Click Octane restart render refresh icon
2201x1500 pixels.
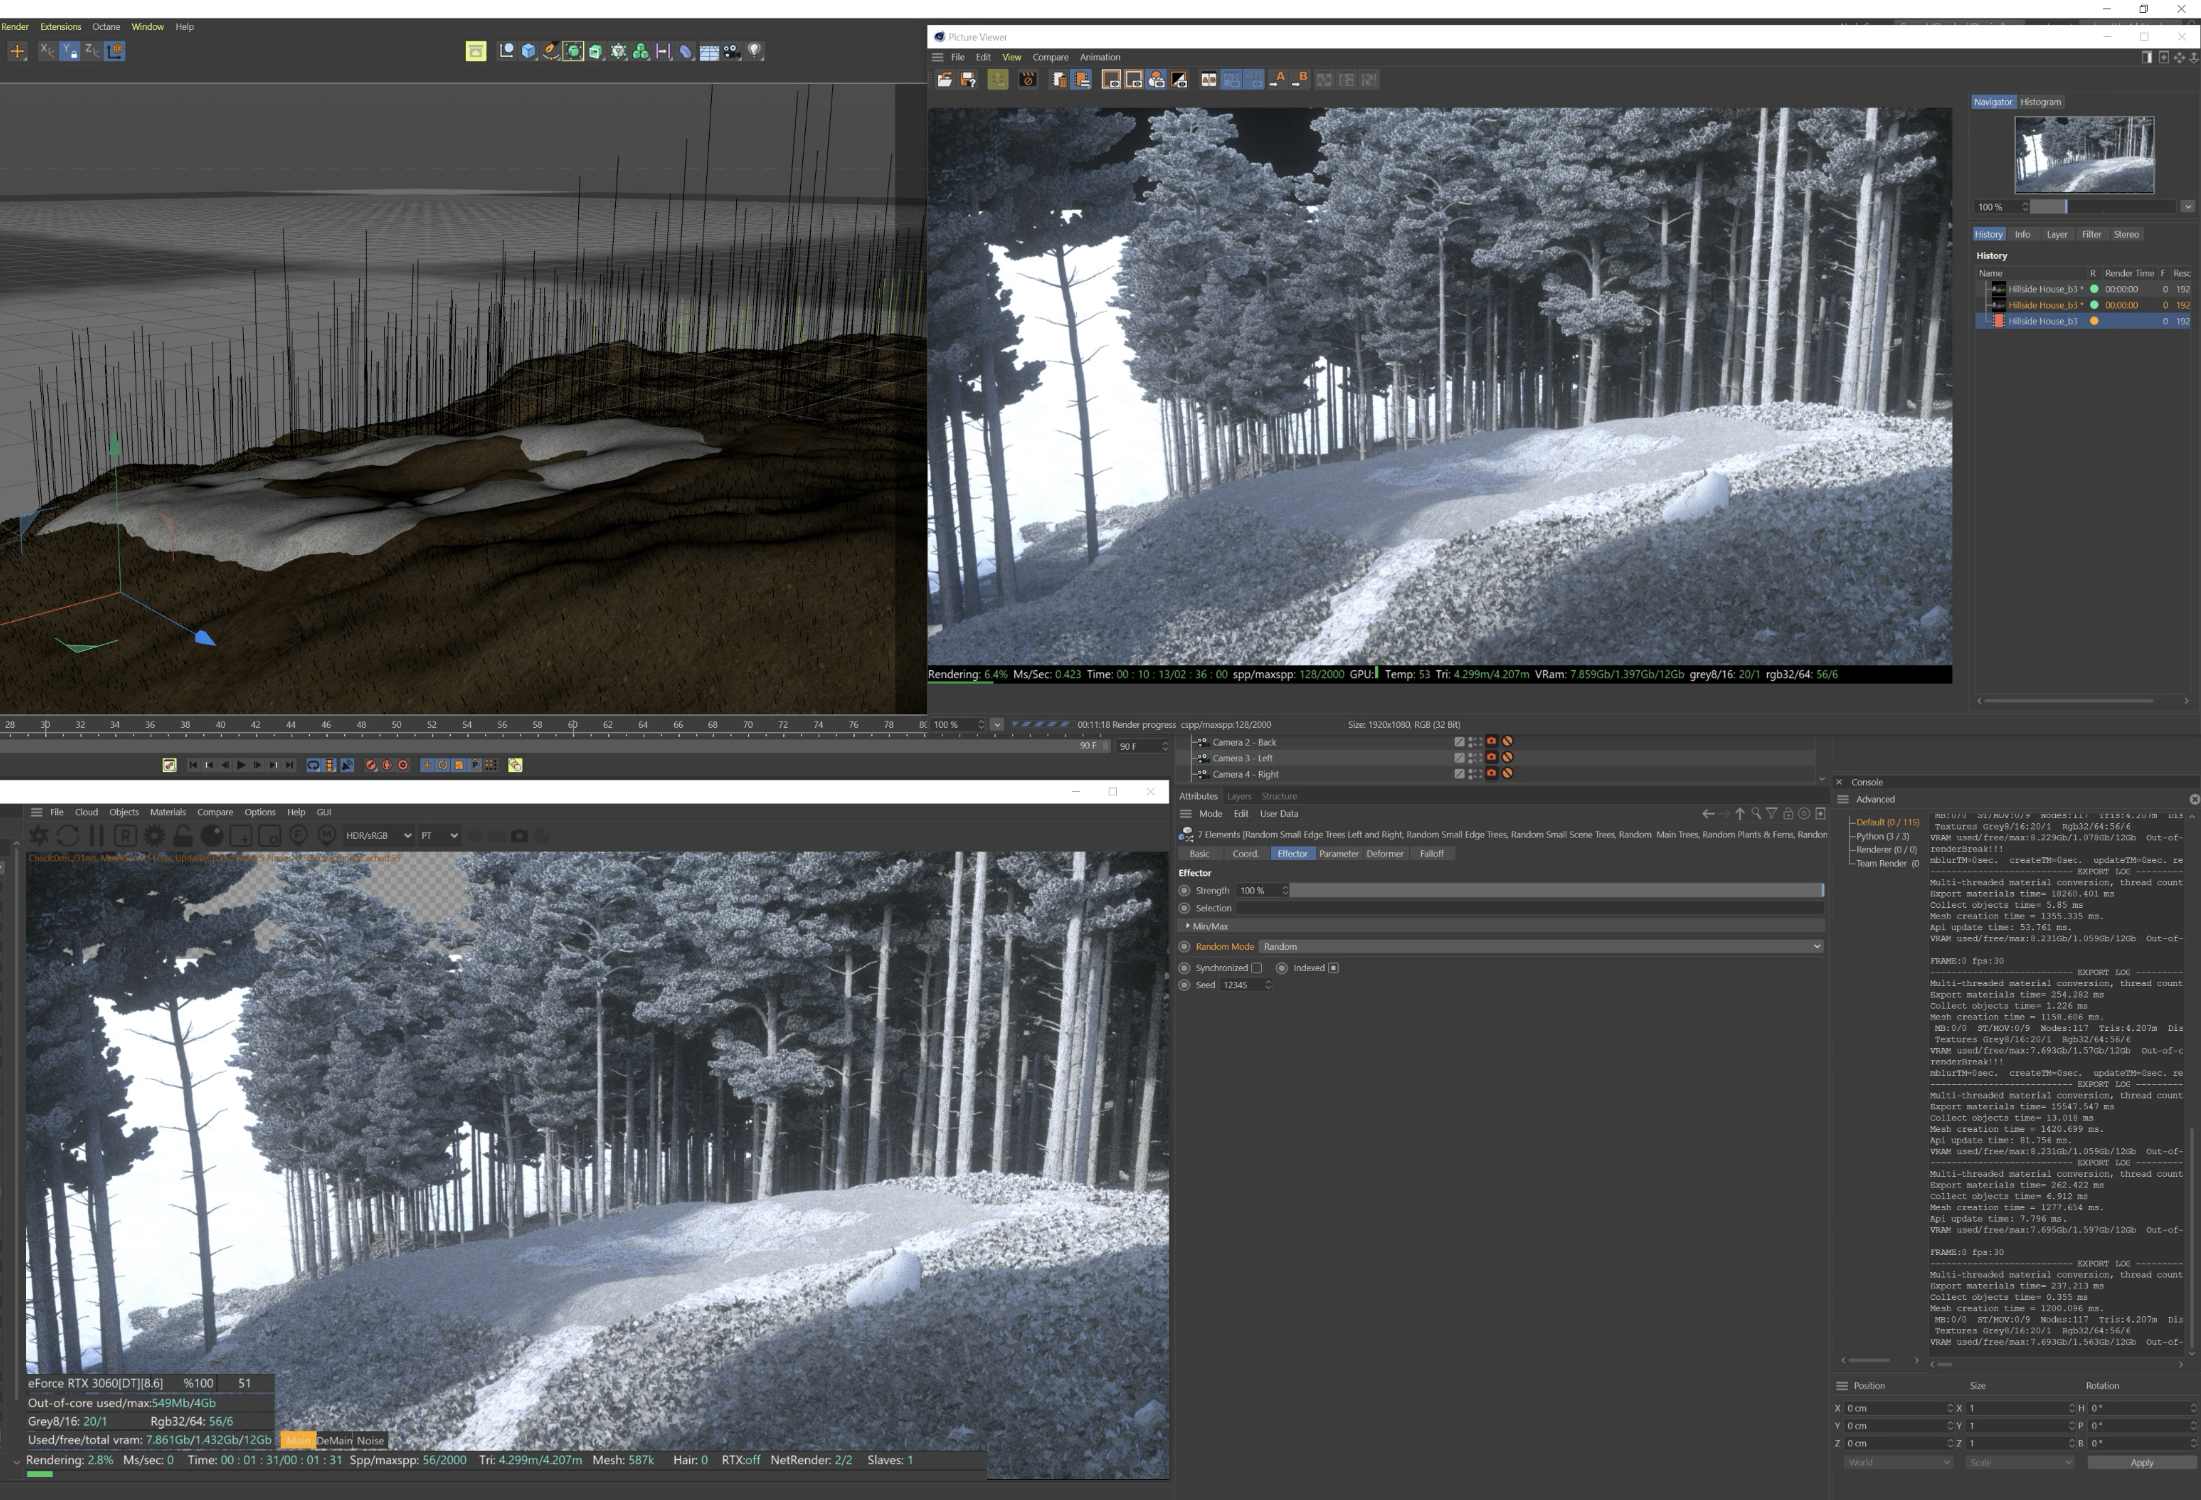coord(67,836)
